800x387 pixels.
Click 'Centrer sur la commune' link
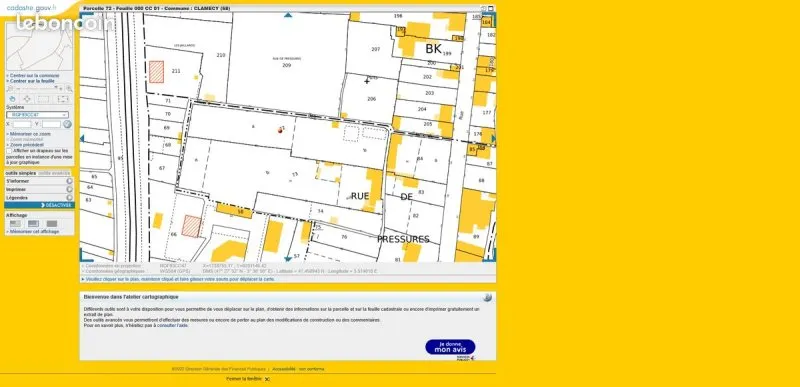[x=34, y=75]
